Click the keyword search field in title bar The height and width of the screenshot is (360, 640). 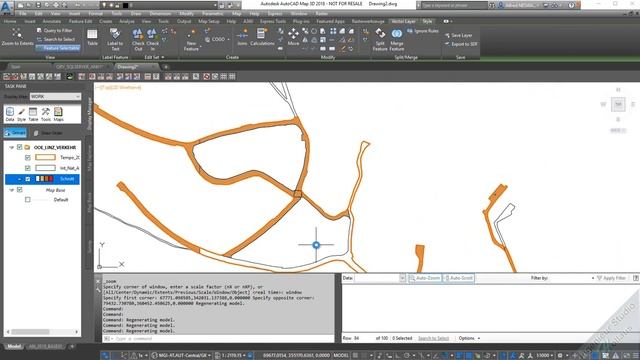pyautogui.click(x=454, y=5)
